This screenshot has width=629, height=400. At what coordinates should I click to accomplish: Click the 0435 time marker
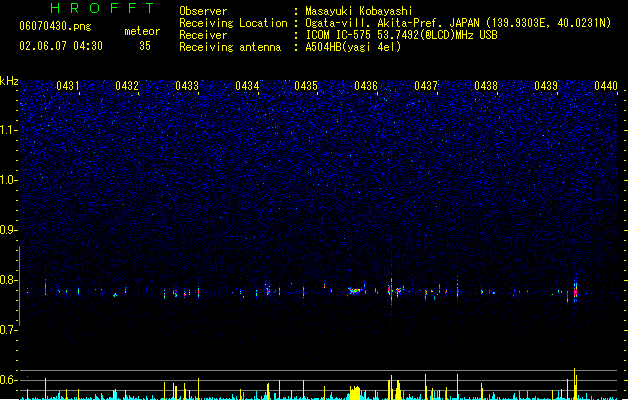[x=306, y=86]
